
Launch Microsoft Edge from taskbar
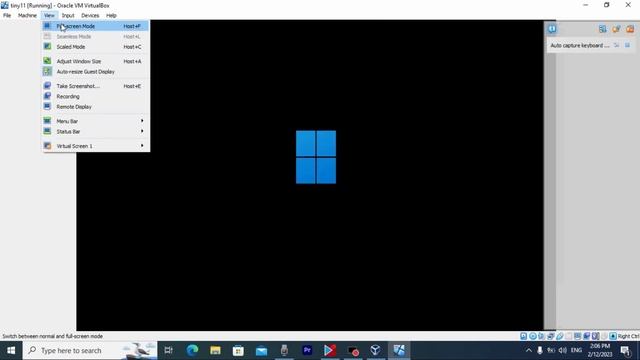[192, 350]
